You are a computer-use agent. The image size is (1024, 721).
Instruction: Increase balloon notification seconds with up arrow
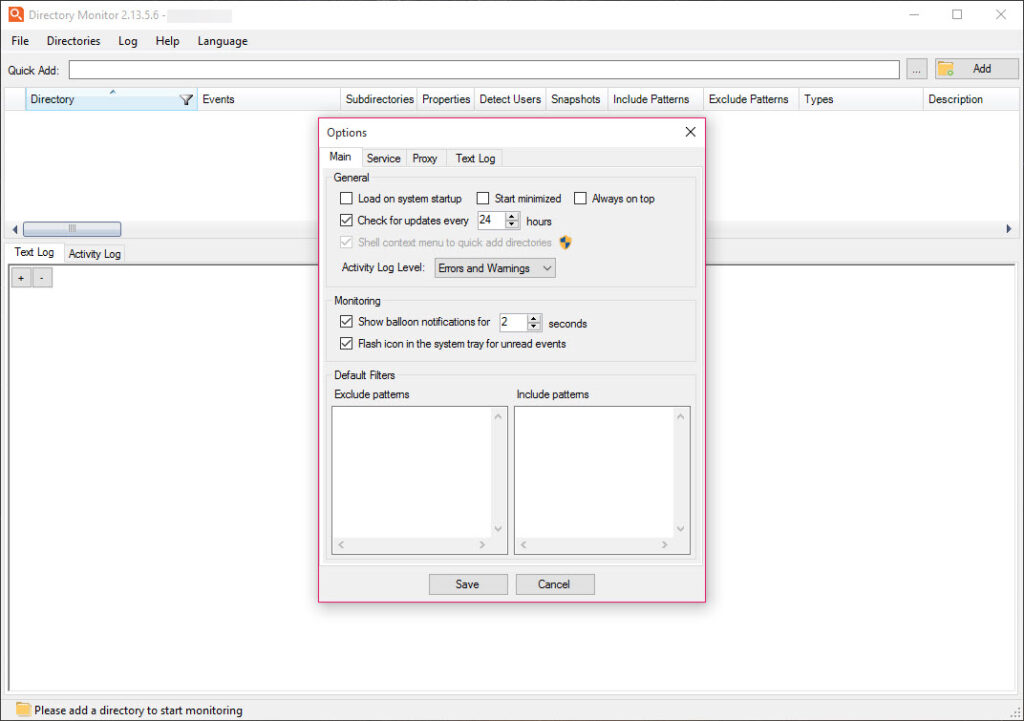(534, 318)
